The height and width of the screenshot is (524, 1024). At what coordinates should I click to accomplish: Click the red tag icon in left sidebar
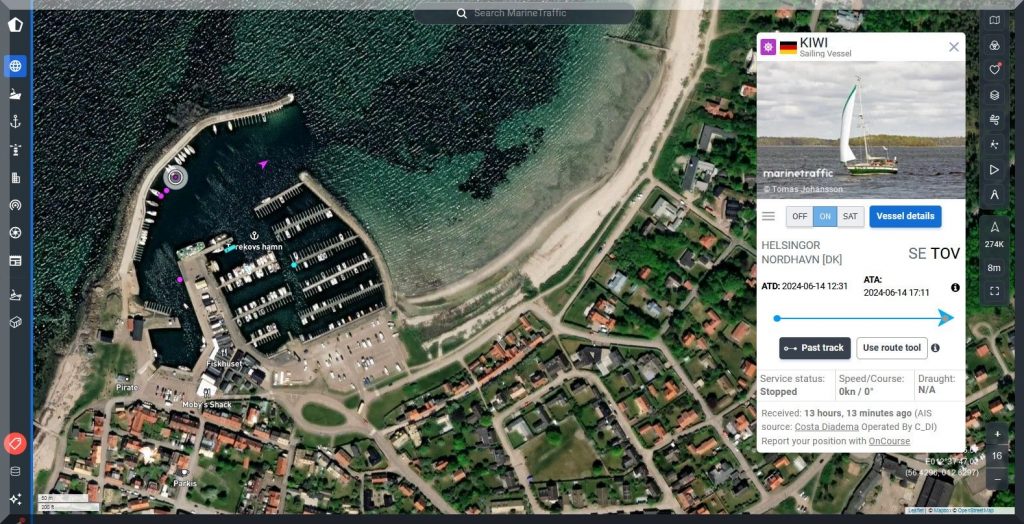(15, 443)
